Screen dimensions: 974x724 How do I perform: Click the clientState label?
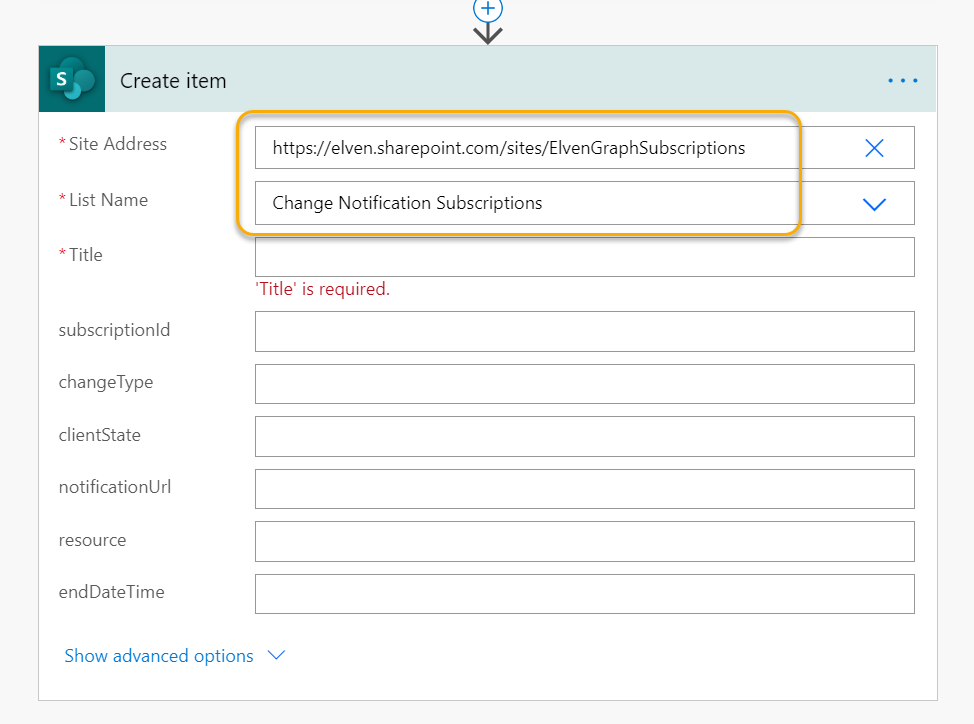coord(99,435)
